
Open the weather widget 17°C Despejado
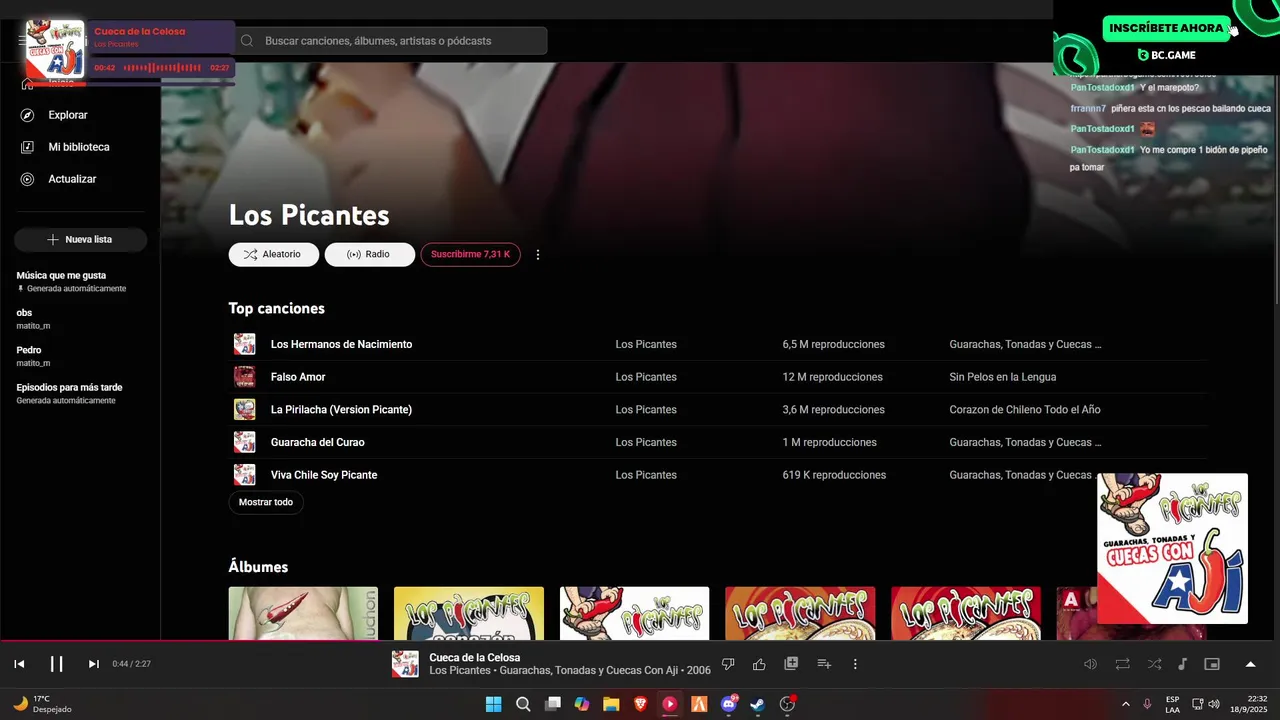(x=42, y=704)
